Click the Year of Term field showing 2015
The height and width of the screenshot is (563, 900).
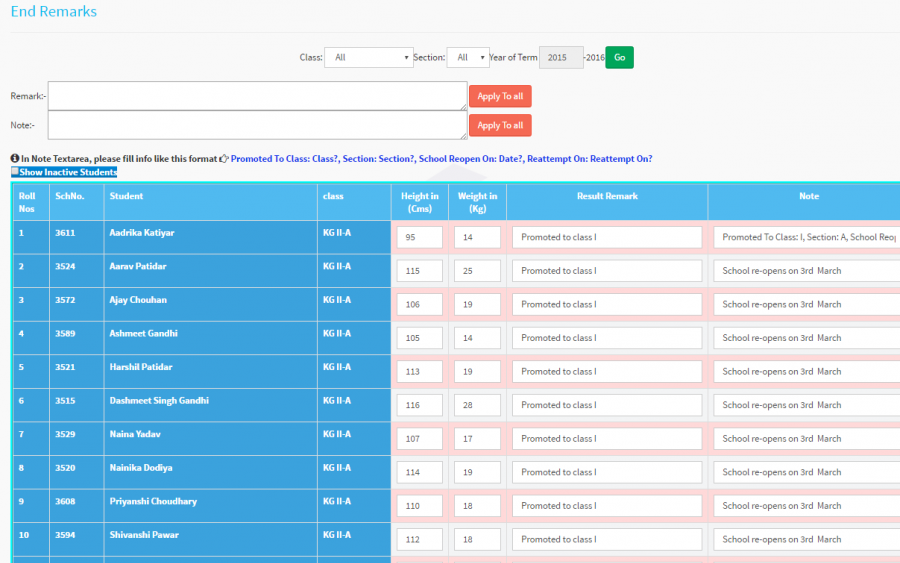(x=560, y=58)
